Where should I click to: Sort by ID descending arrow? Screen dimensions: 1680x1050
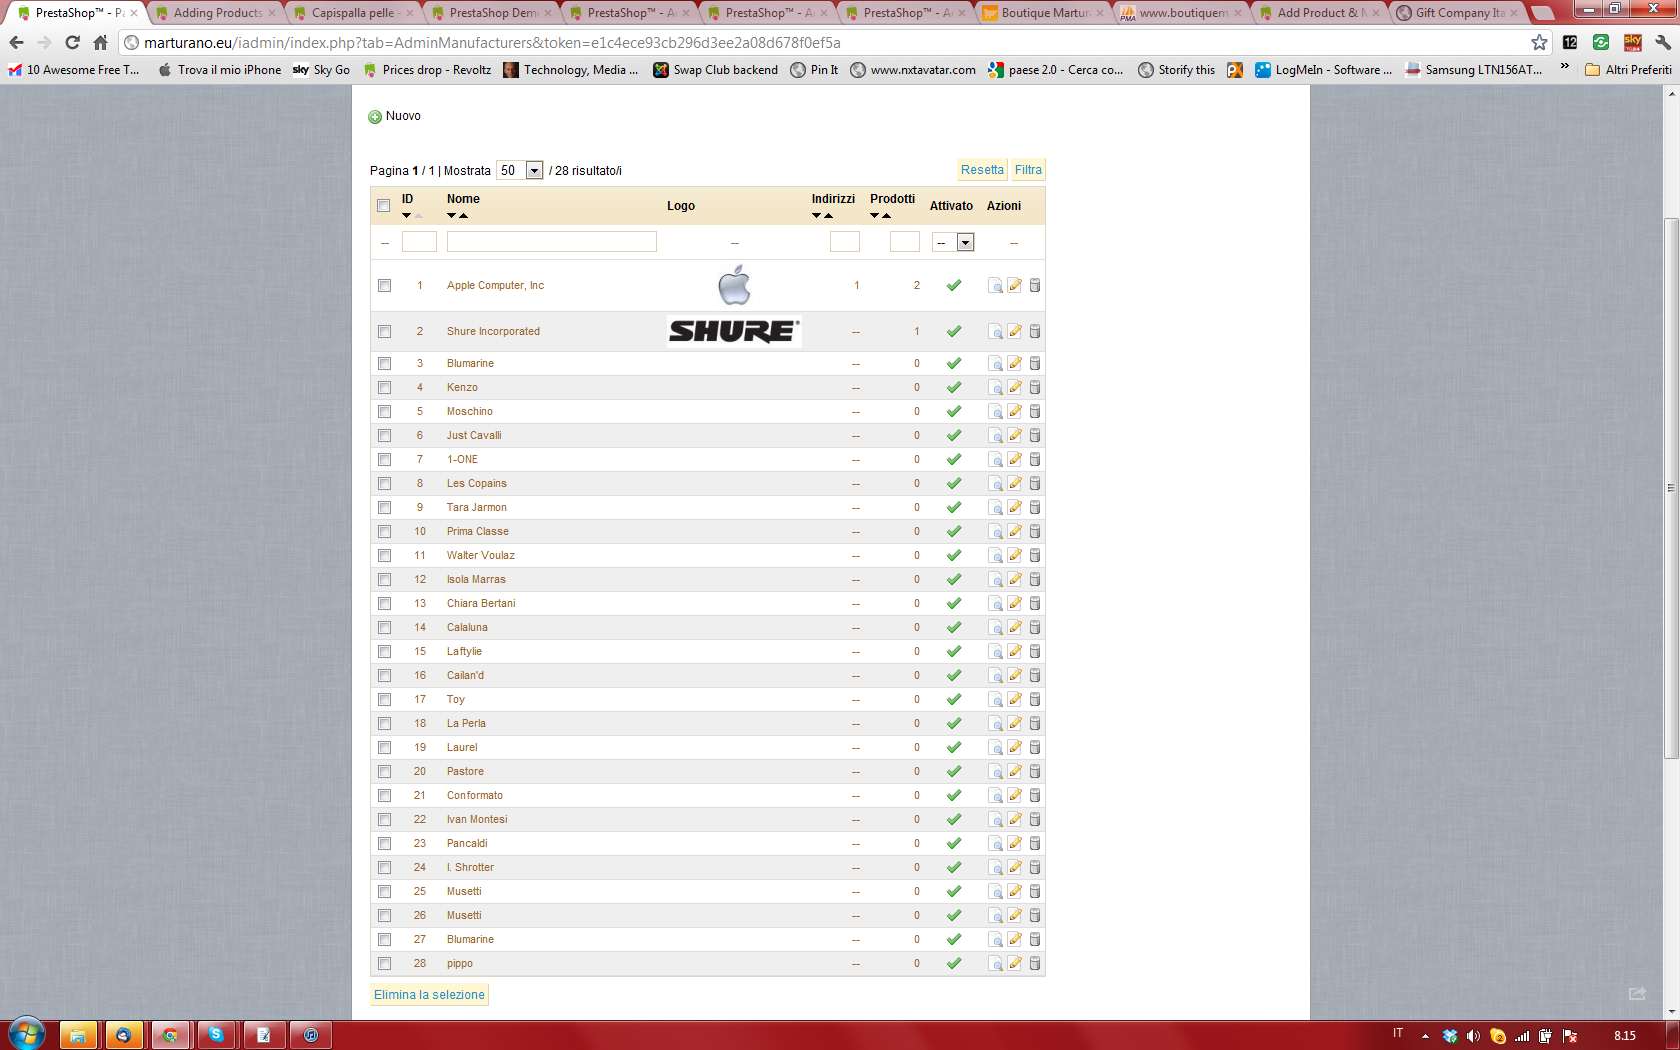[x=406, y=215]
